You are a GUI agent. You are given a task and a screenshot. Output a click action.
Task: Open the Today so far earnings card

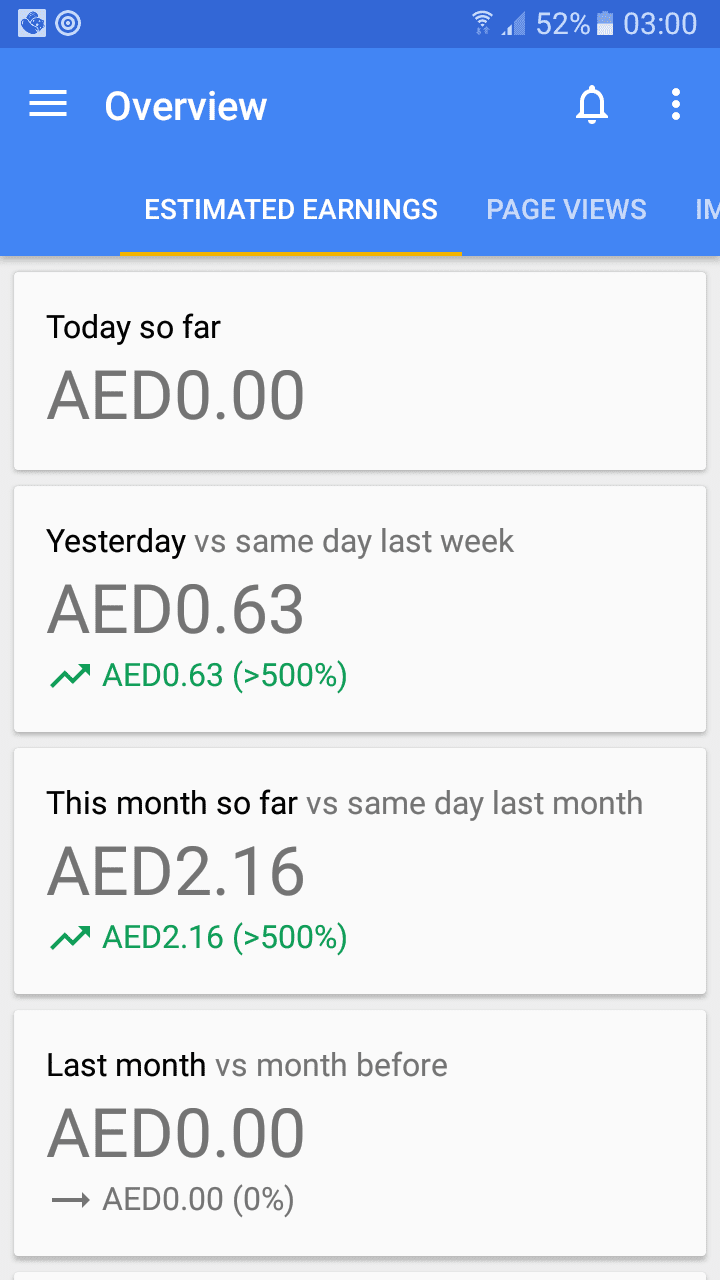pos(360,371)
